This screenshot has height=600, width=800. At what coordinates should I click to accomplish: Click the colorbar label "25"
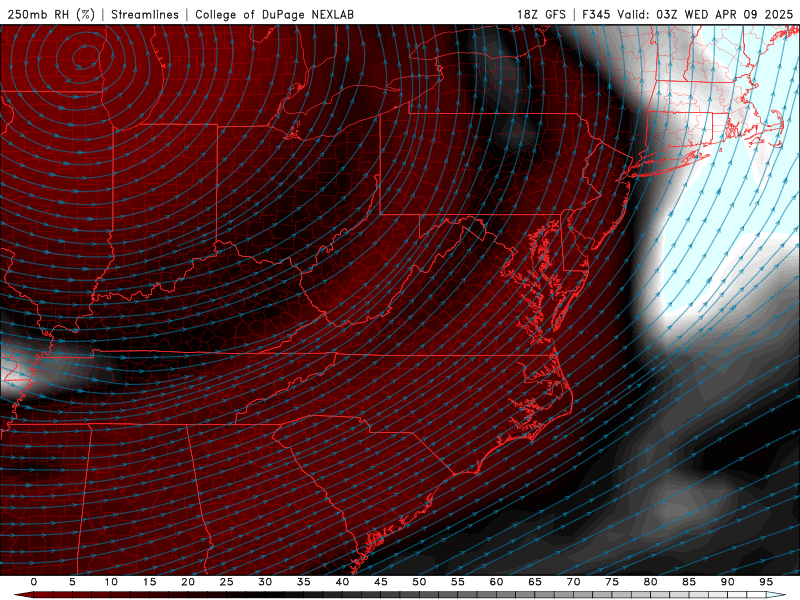tap(227, 582)
